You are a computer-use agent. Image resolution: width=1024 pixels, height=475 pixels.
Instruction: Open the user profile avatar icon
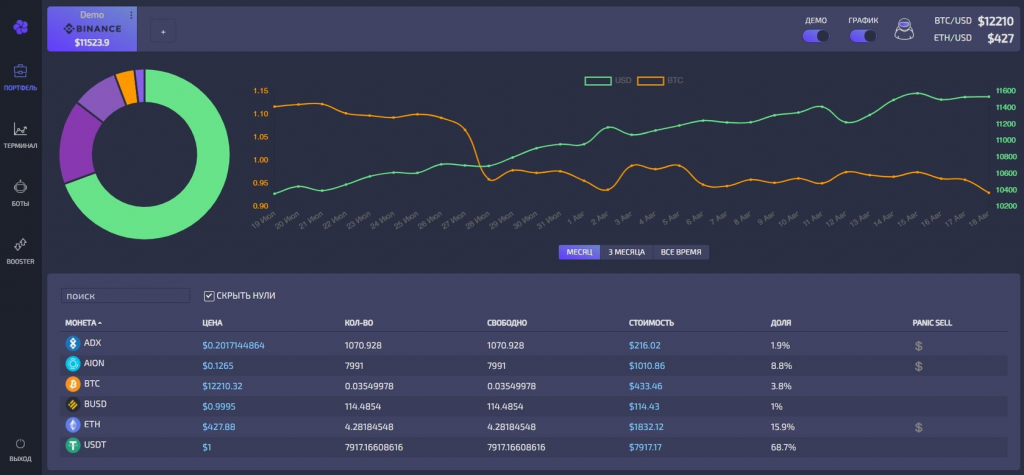[x=906, y=29]
